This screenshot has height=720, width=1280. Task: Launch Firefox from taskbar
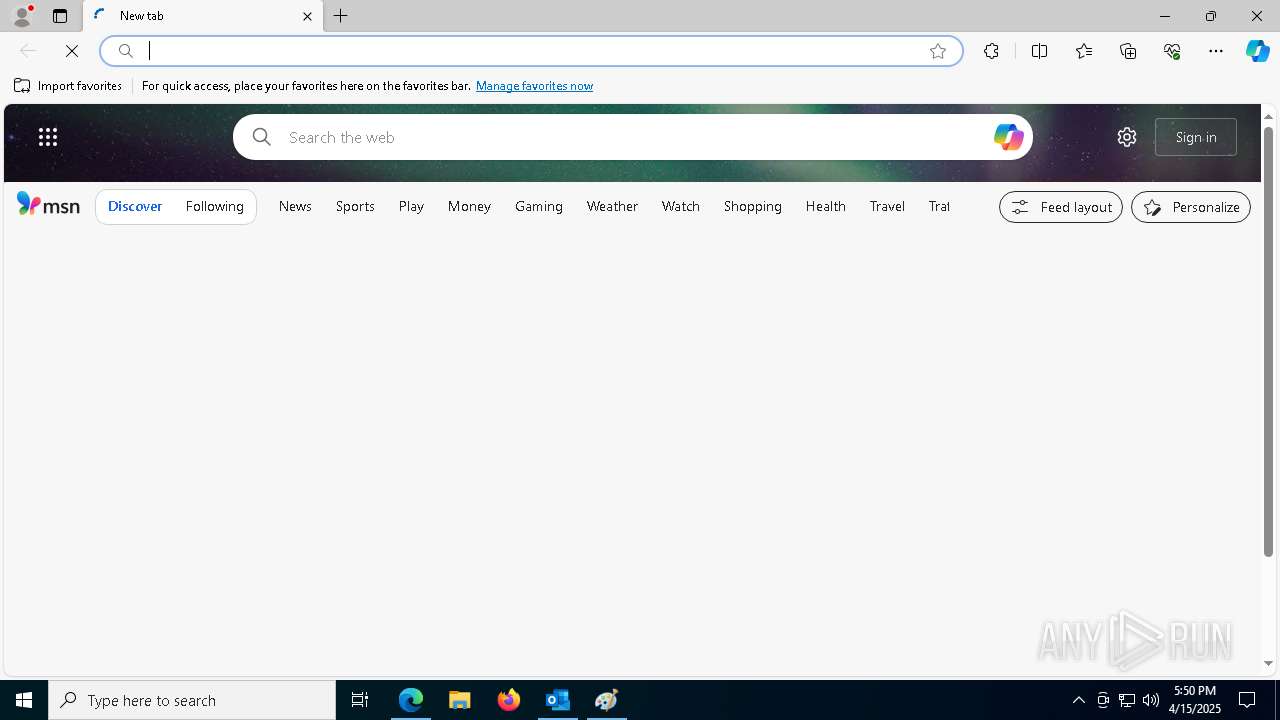[509, 700]
